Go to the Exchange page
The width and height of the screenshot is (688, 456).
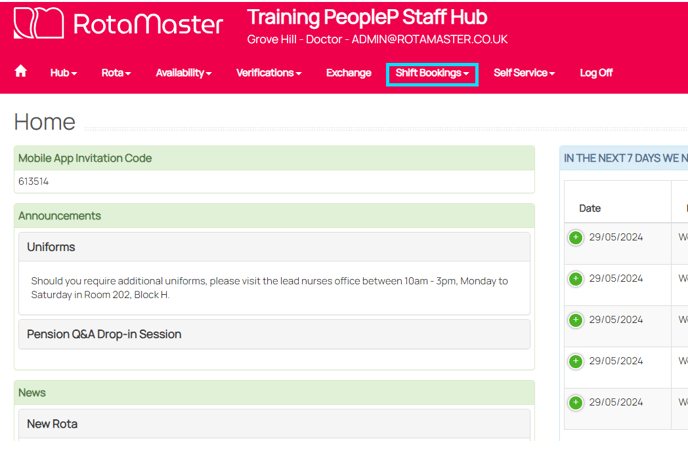point(348,73)
